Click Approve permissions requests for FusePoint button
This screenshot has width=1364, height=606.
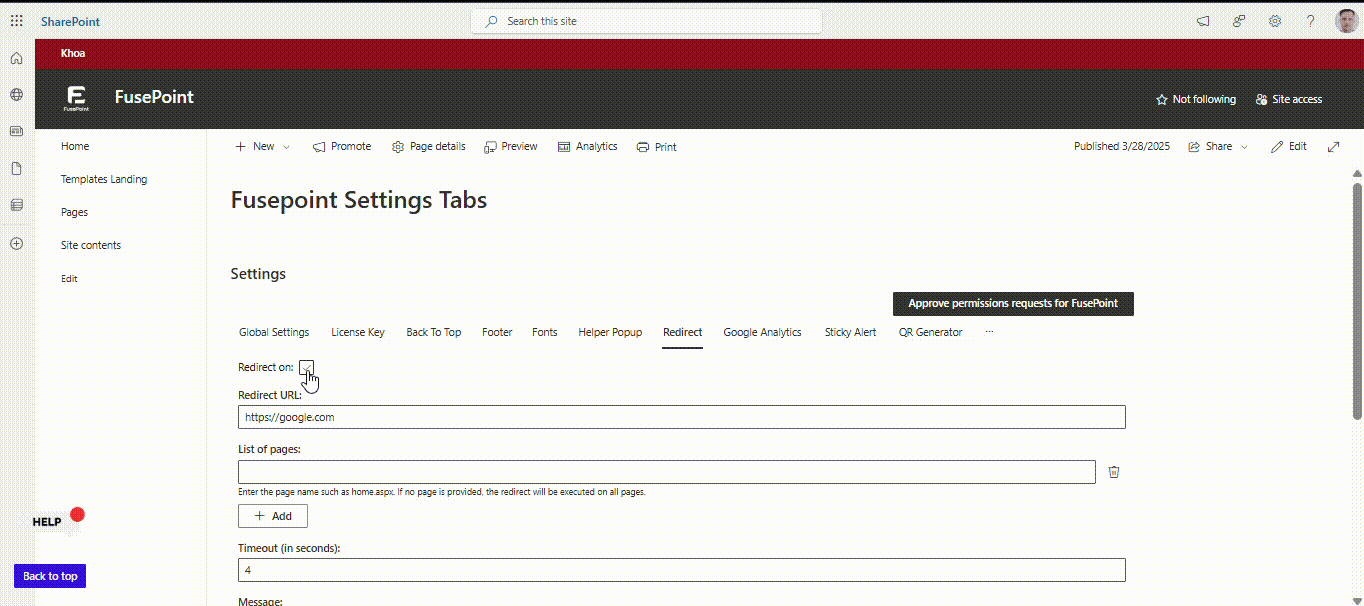click(1012, 303)
